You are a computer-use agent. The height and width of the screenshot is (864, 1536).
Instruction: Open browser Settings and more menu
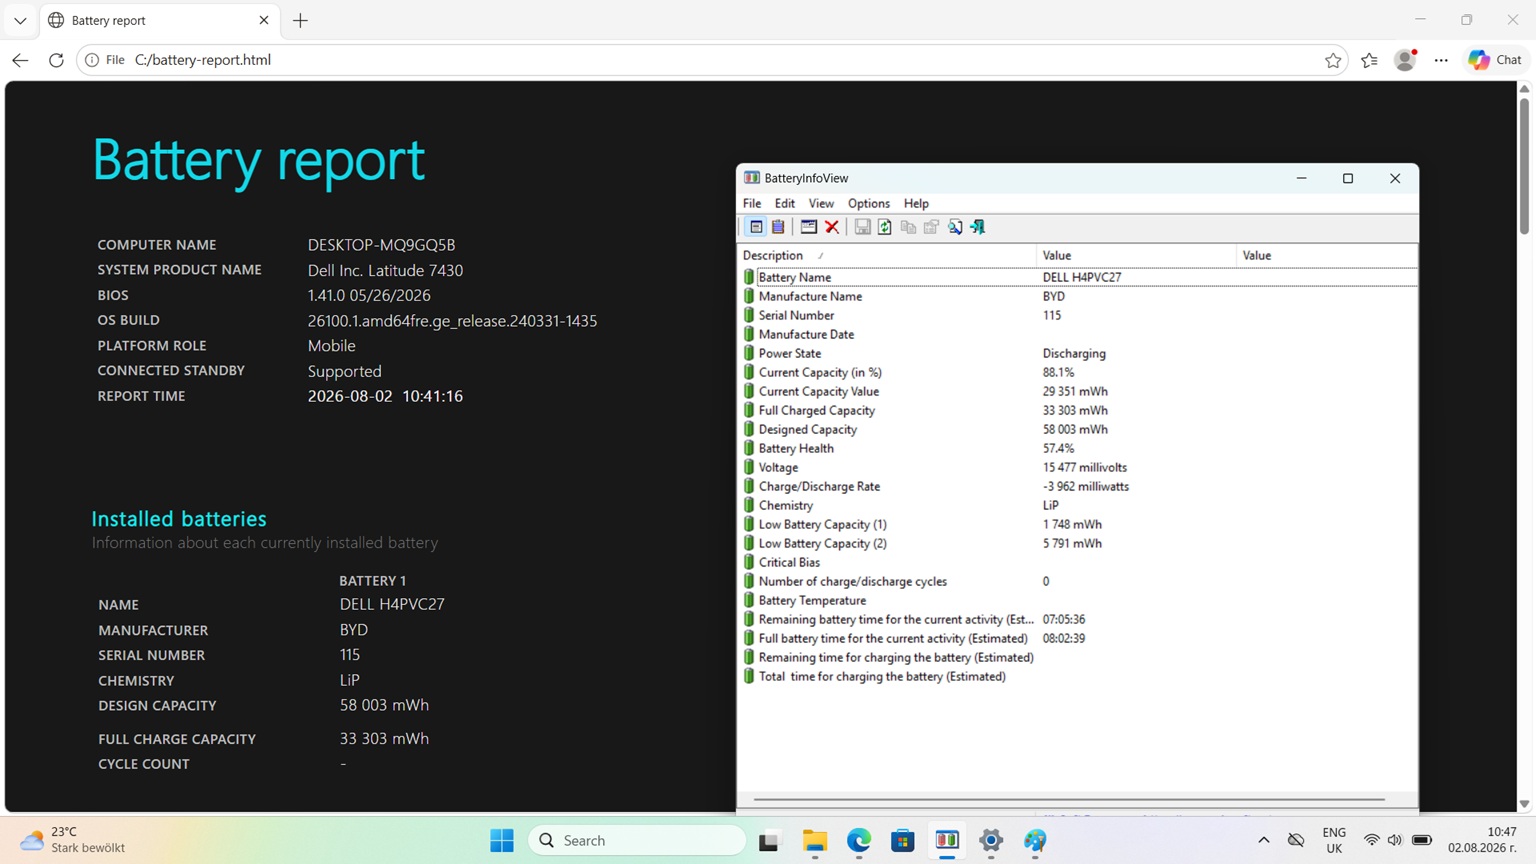[1441, 60]
